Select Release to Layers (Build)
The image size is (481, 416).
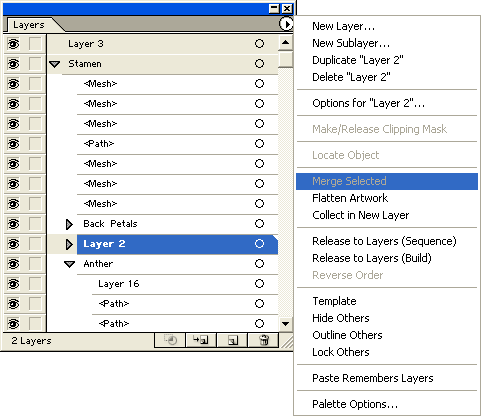click(372, 258)
